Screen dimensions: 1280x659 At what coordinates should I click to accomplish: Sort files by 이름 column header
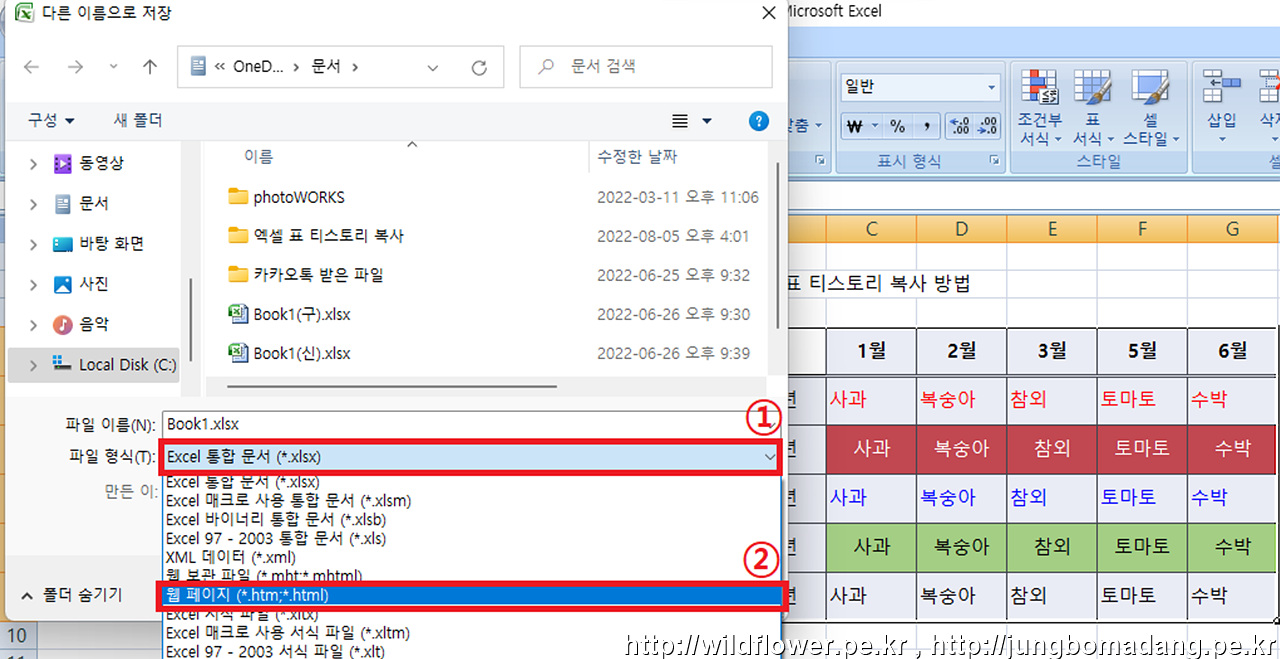(258, 156)
